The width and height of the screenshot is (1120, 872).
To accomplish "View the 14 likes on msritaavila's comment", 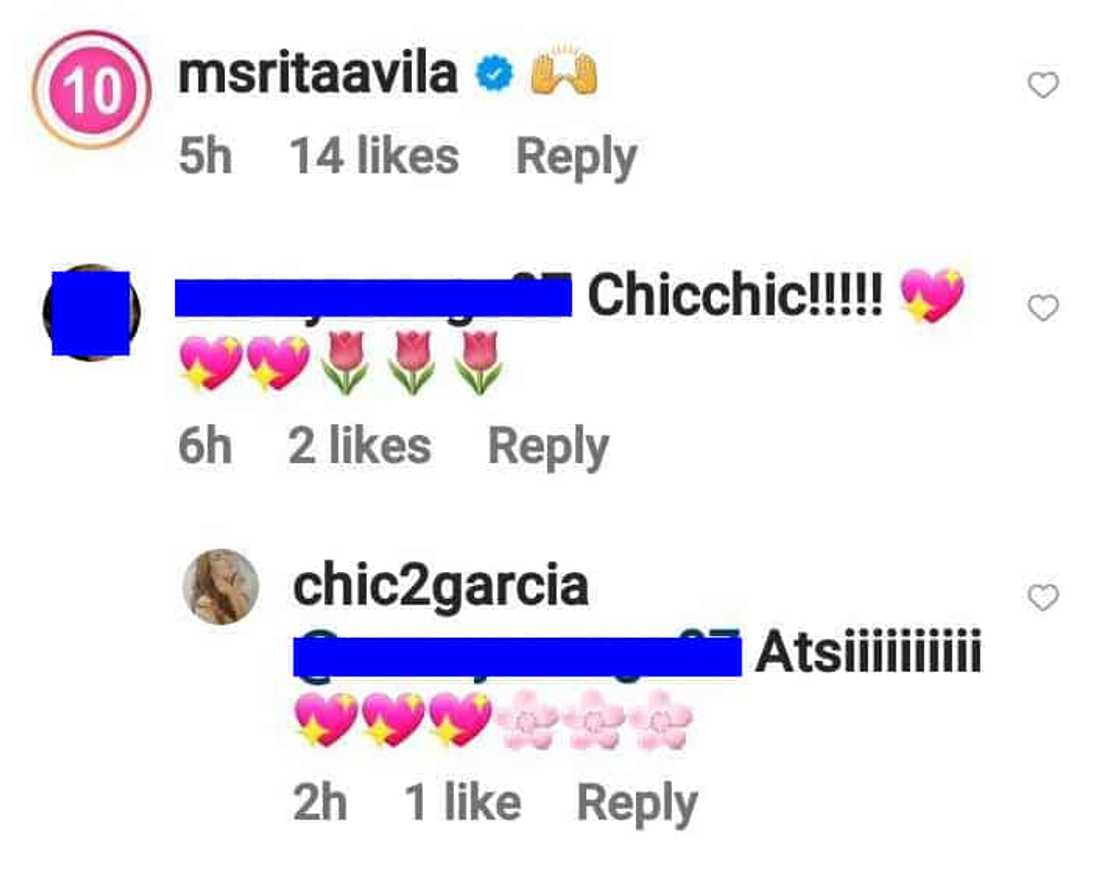I will (x=374, y=156).
